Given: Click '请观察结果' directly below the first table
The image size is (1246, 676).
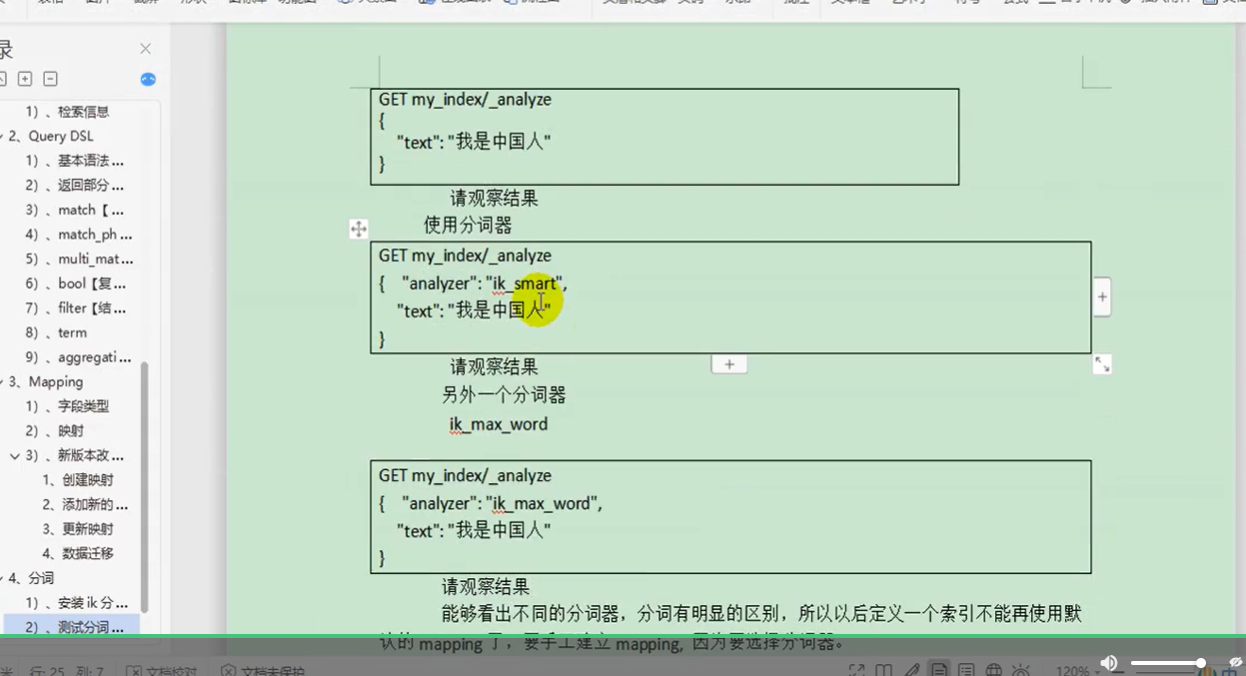Looking at the screenshot, I should [x=494, y=198].
